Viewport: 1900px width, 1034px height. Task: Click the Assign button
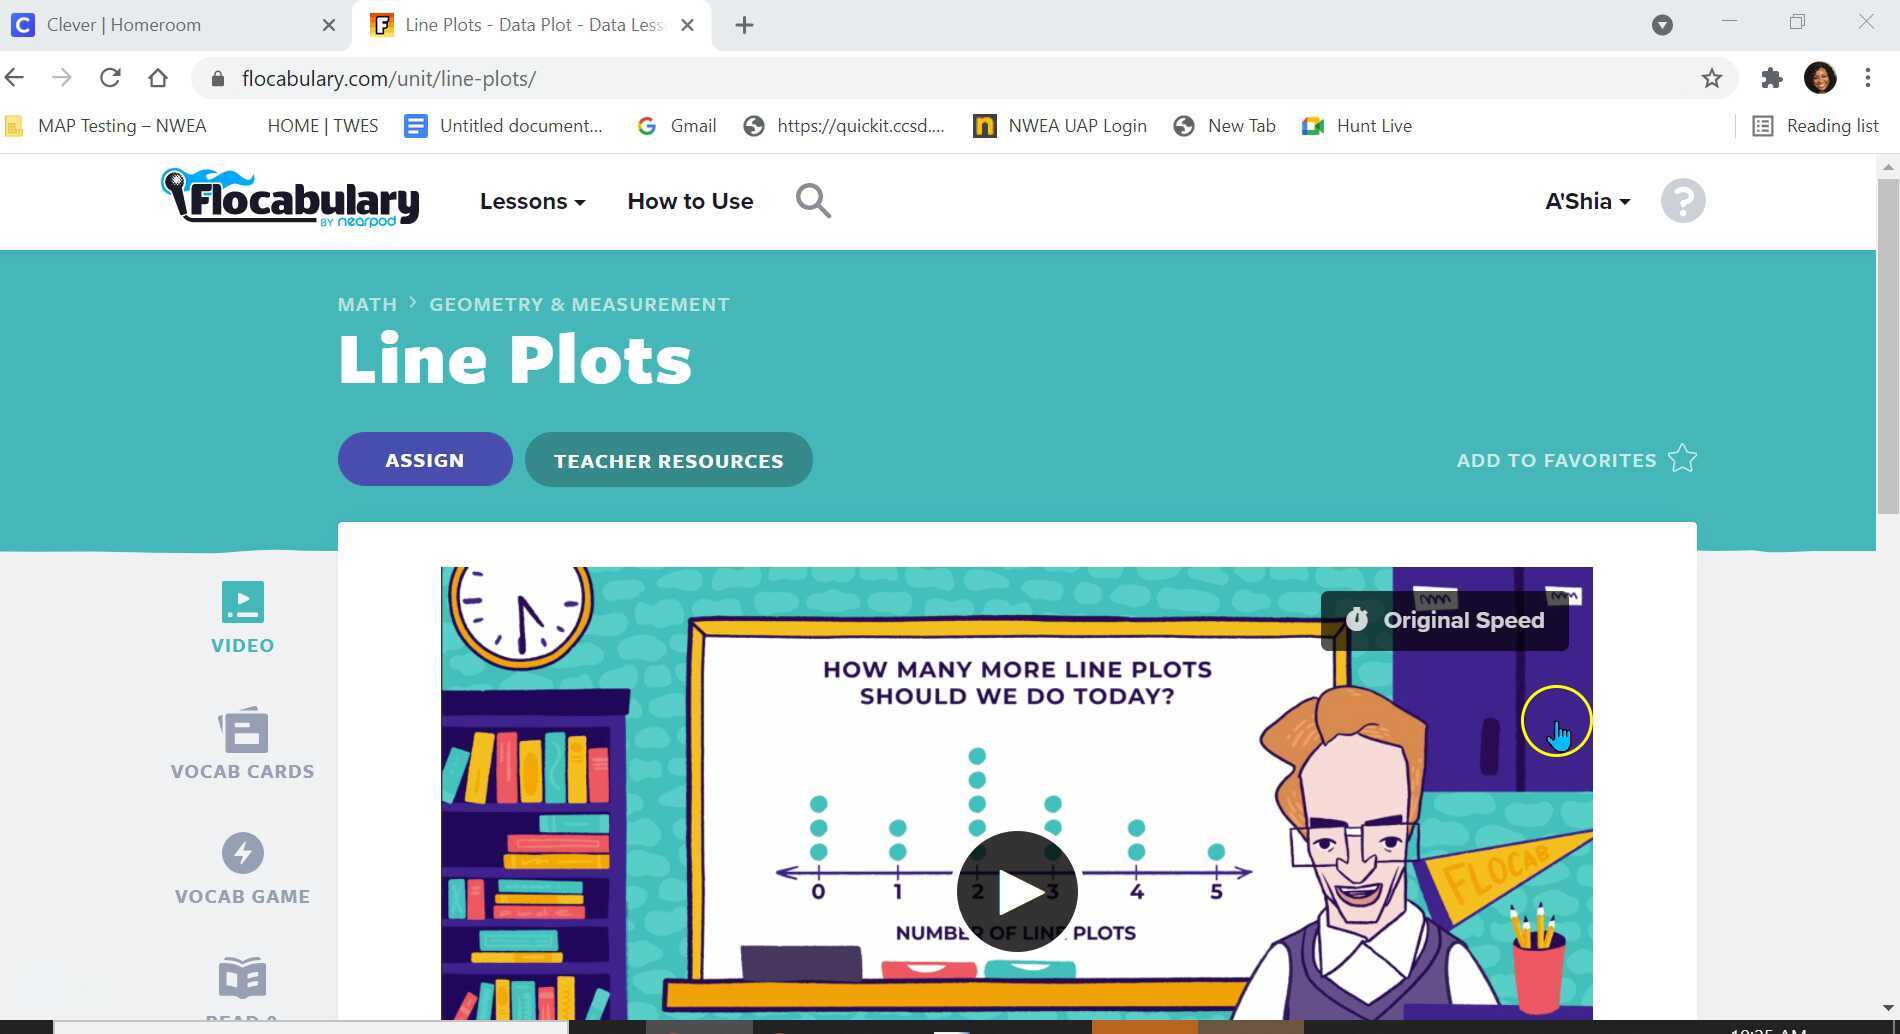424,459
